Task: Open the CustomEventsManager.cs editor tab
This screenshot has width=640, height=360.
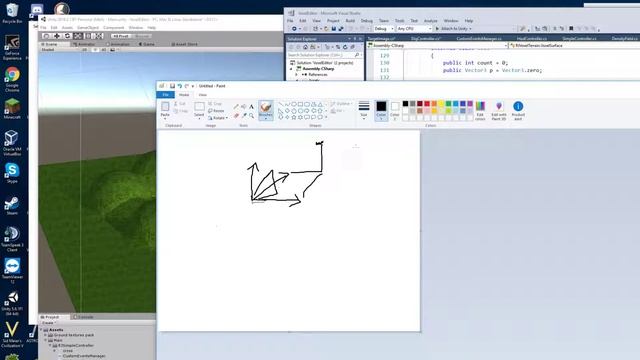Action: tap(479, 38)
